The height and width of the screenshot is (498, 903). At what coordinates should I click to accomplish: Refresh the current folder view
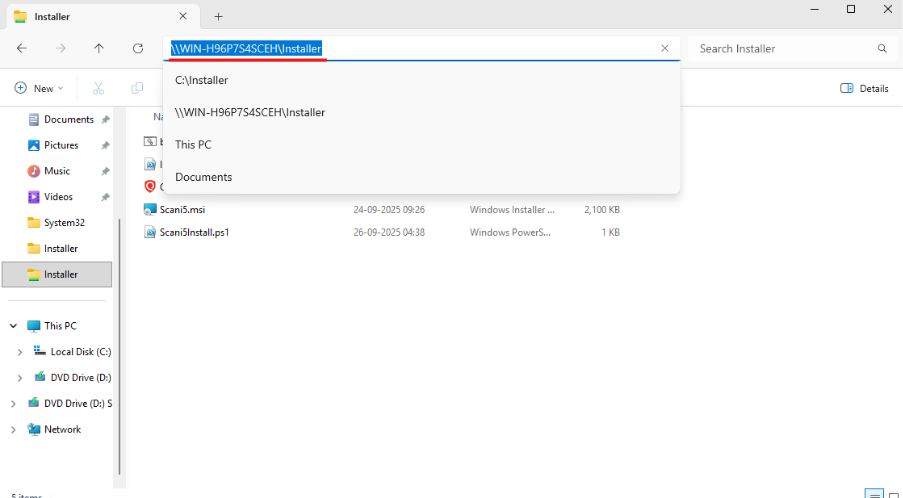[x=138, y=48]
